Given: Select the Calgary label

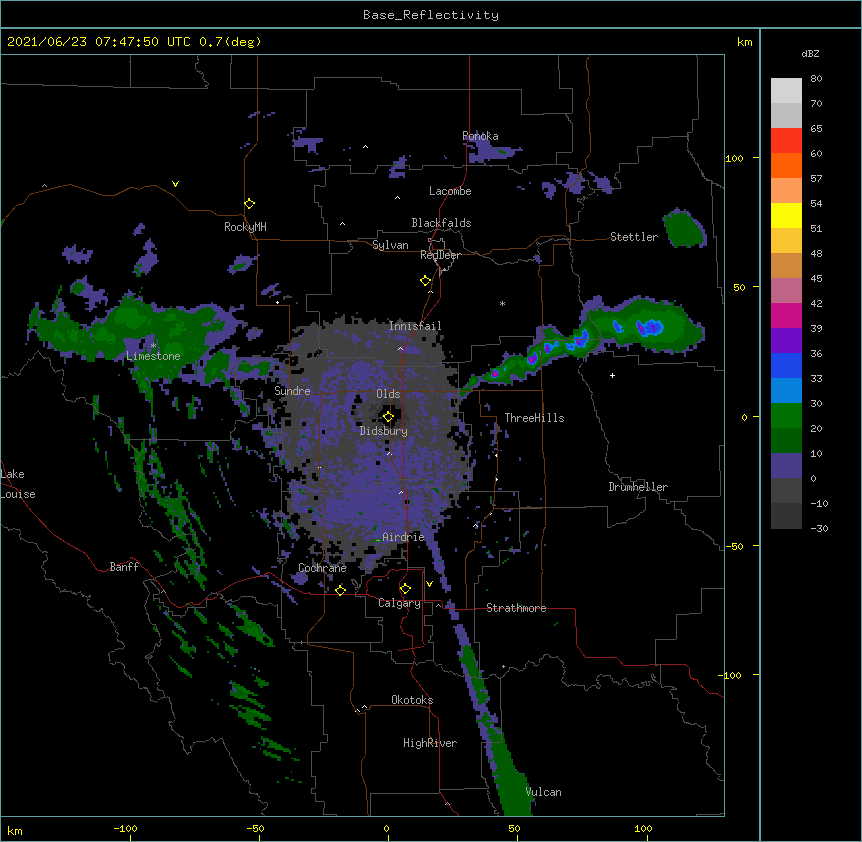Looking at the screenshot, I should click(399, 603).
